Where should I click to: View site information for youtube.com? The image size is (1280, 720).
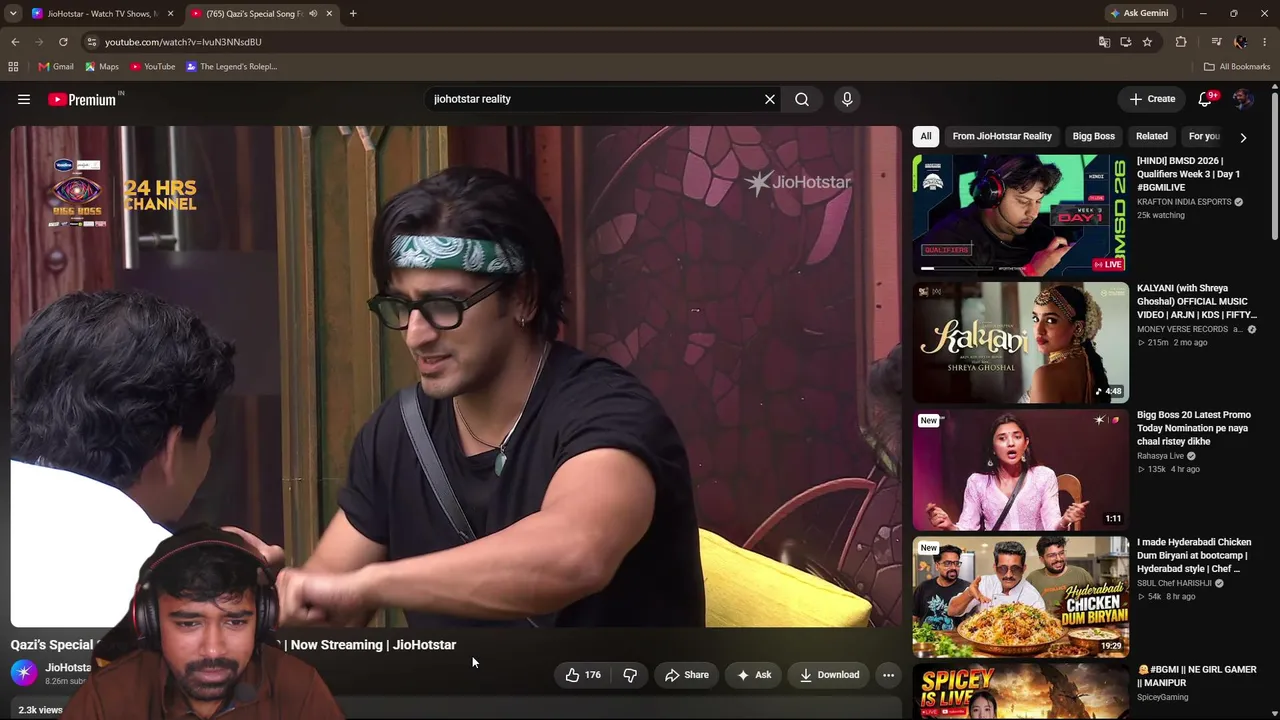click(91, 42)
